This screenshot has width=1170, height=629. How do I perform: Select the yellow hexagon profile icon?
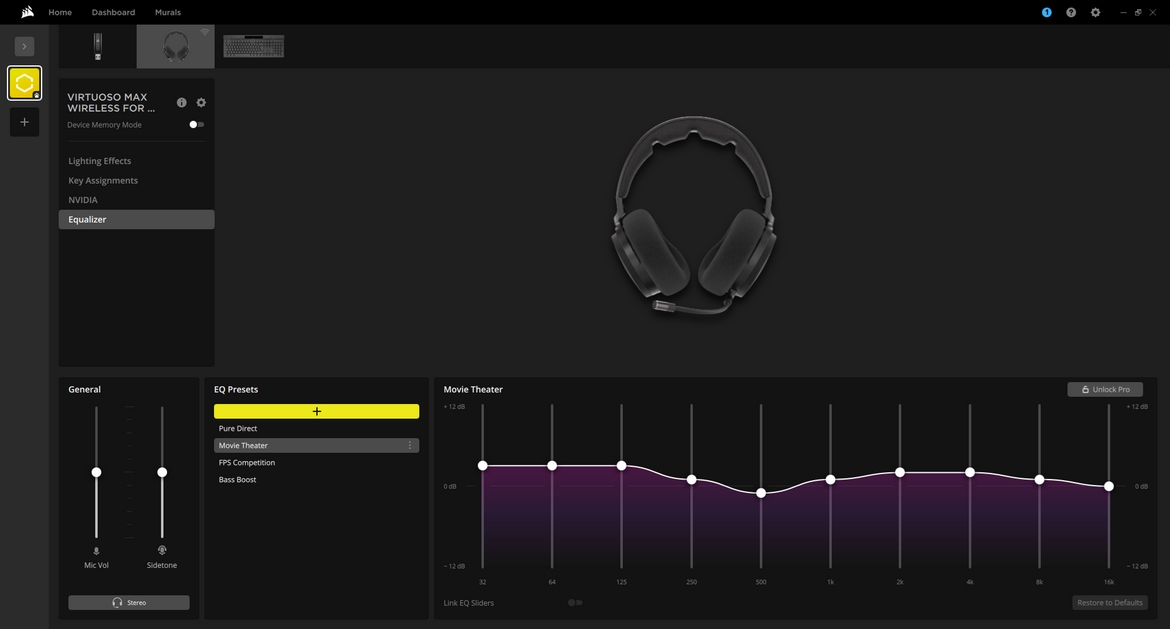(25, 83)
